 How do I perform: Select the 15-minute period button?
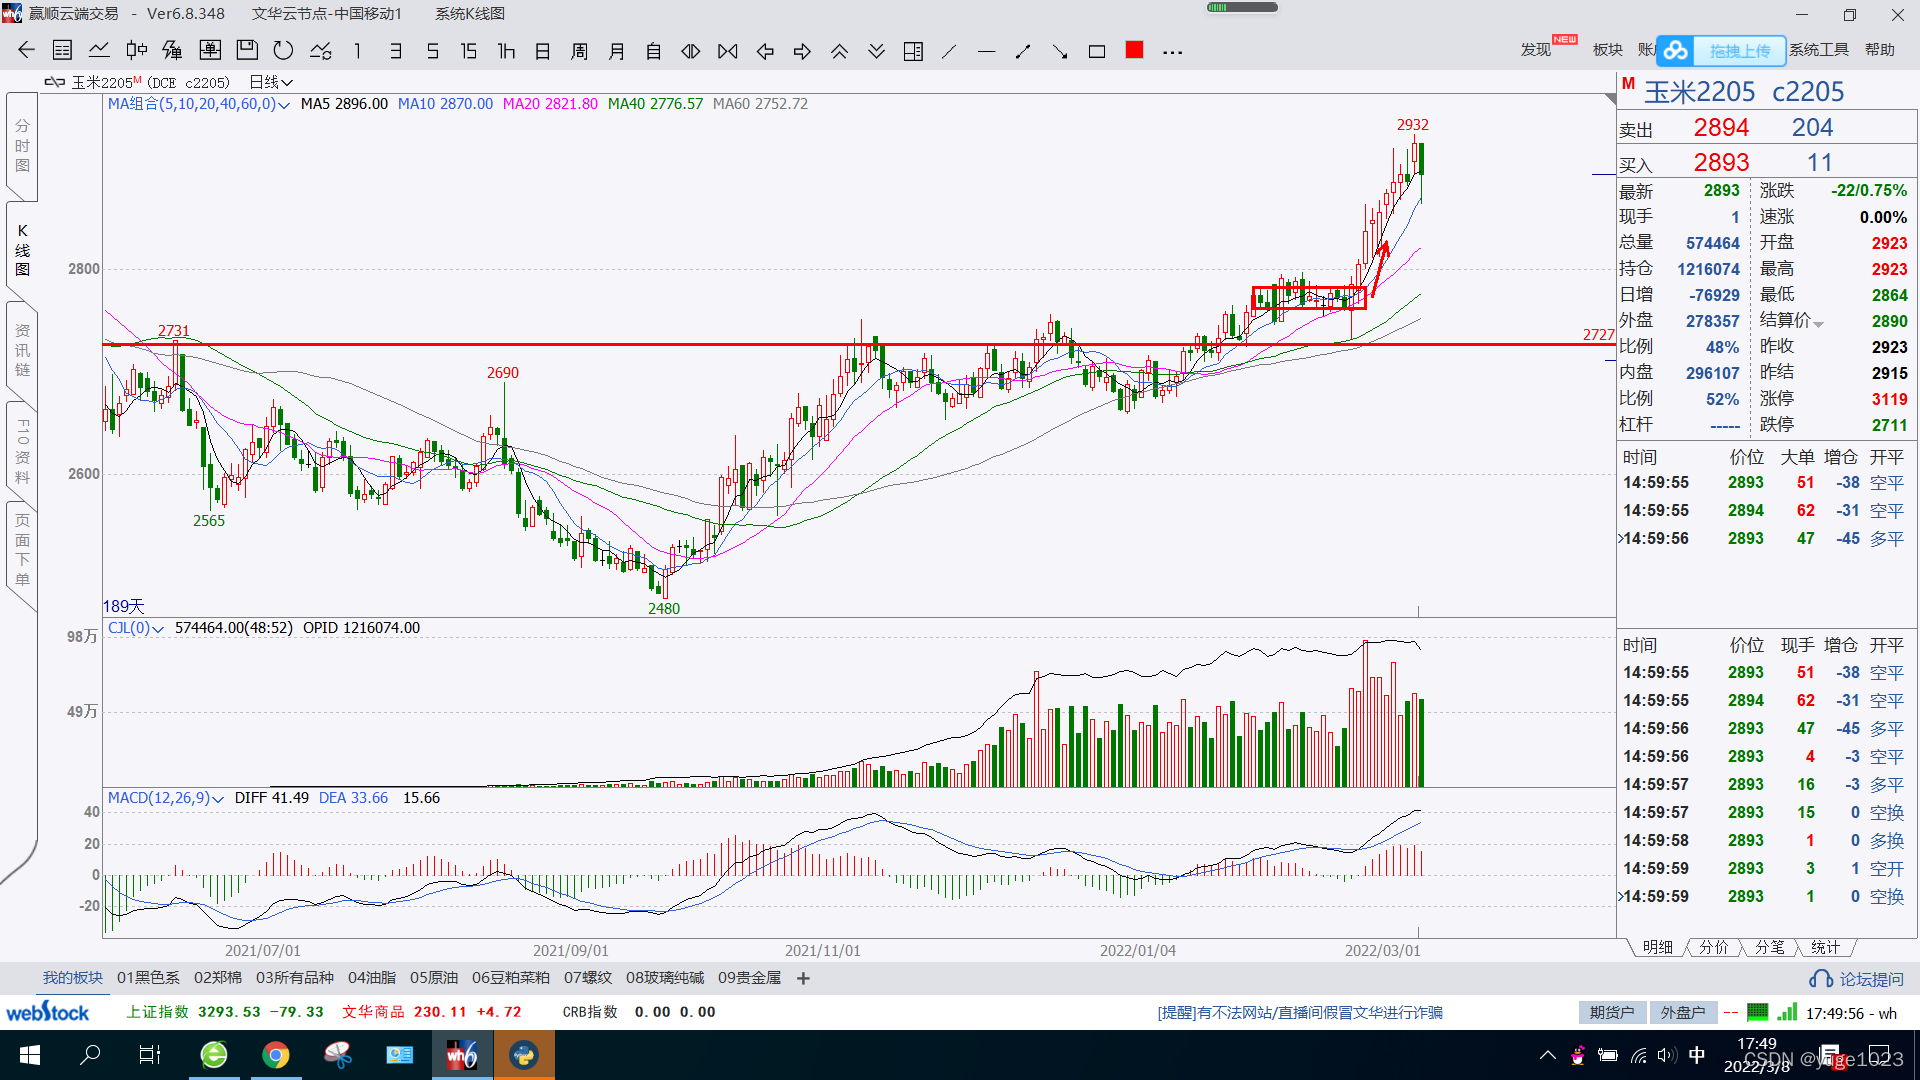pyautogui.click(x=469, y=51)
